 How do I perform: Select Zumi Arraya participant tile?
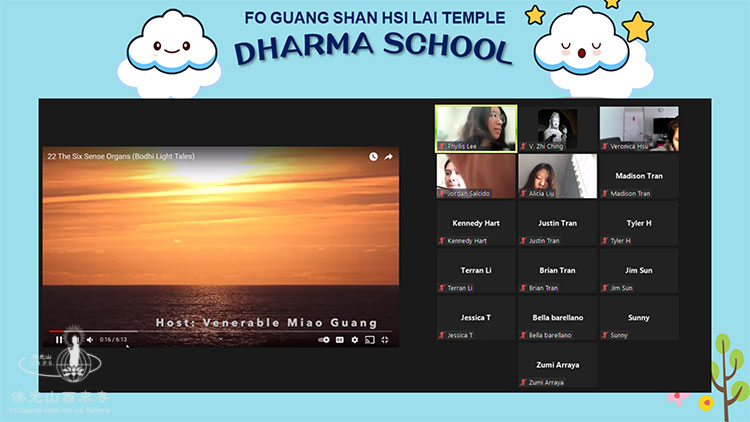tap(557, 366)
